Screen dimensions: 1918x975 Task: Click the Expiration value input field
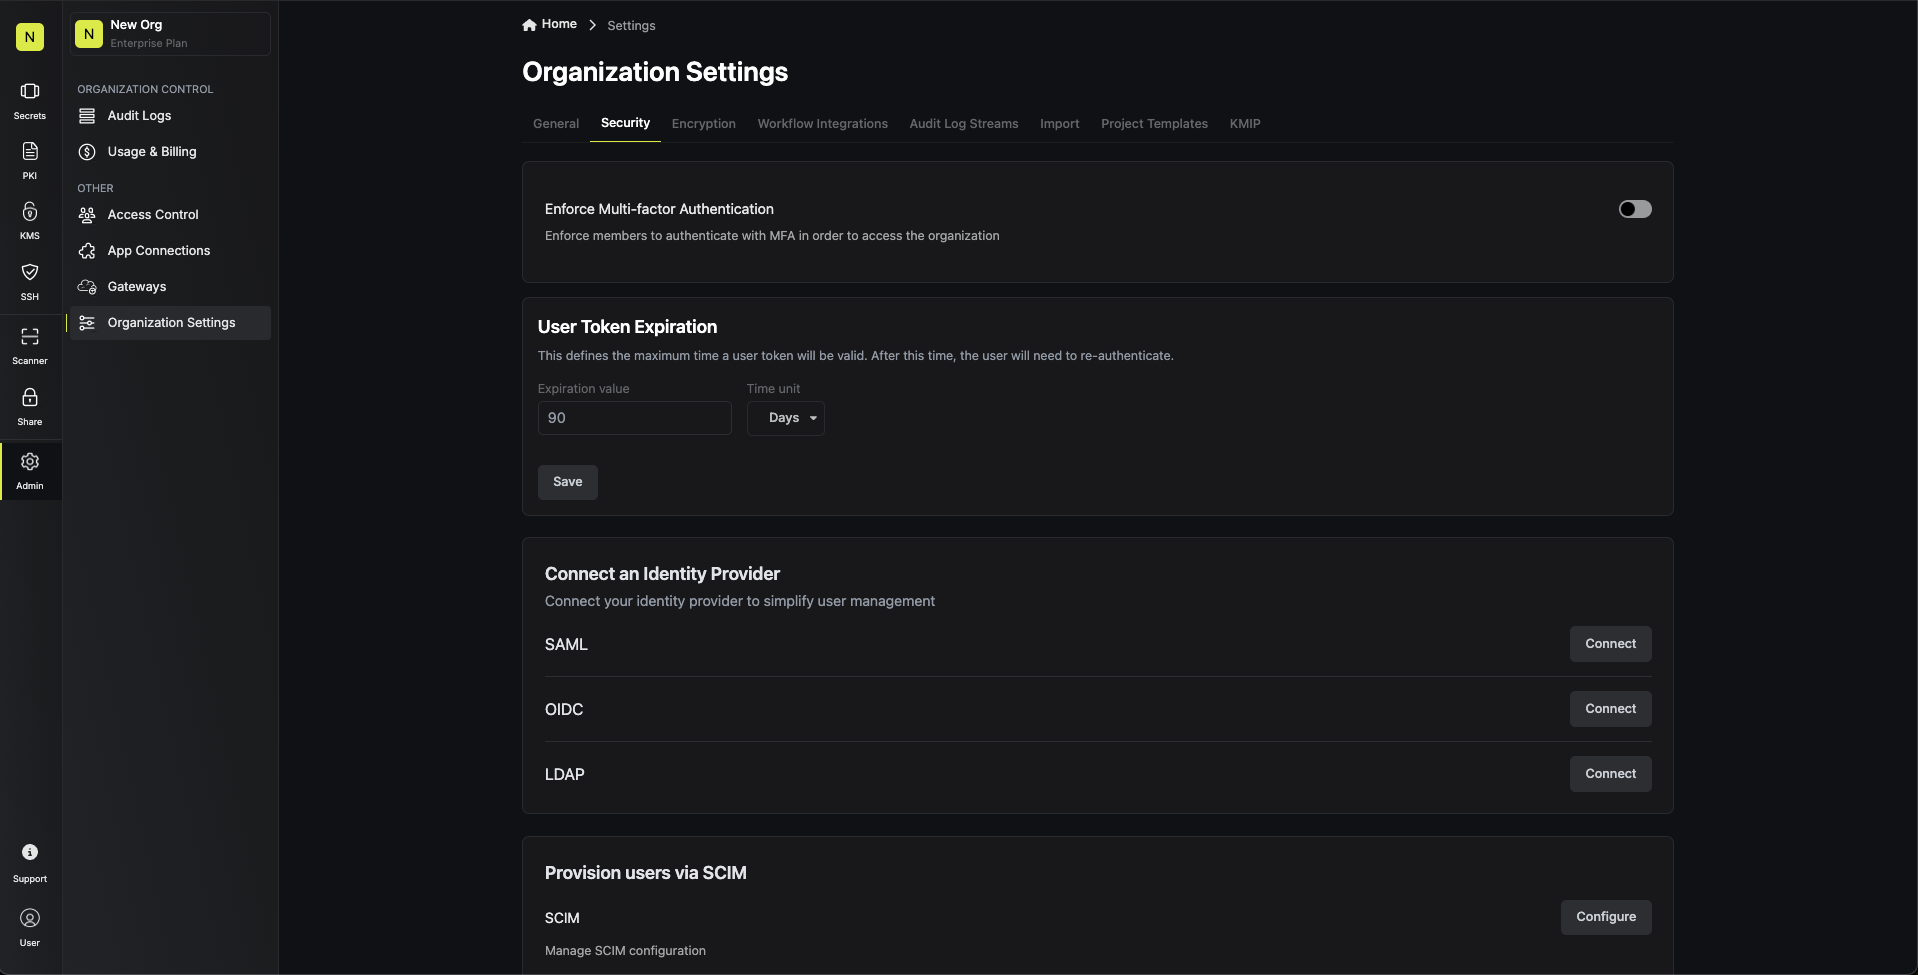635,418
